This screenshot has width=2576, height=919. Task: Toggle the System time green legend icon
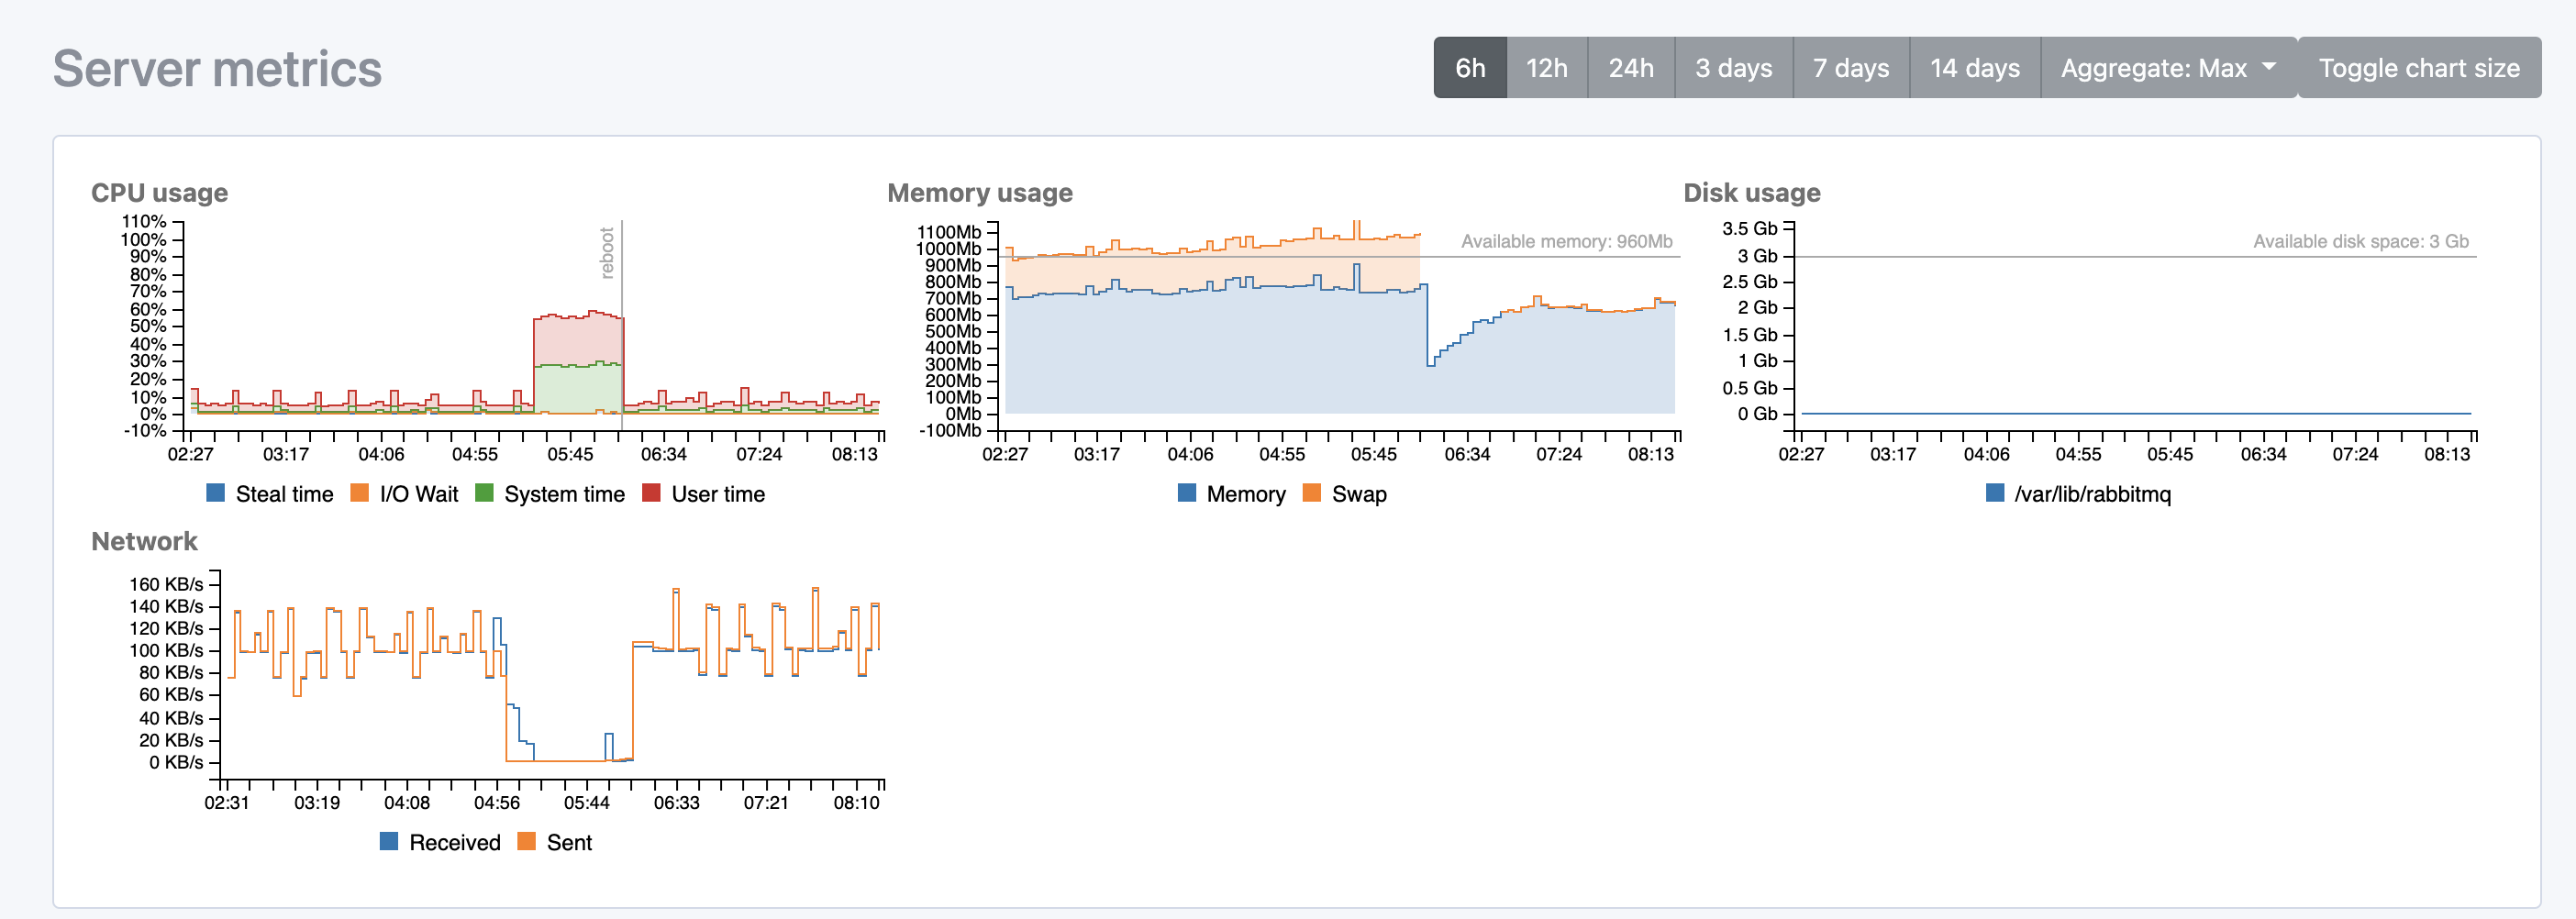pyautogui.click(x=484, y=493)
